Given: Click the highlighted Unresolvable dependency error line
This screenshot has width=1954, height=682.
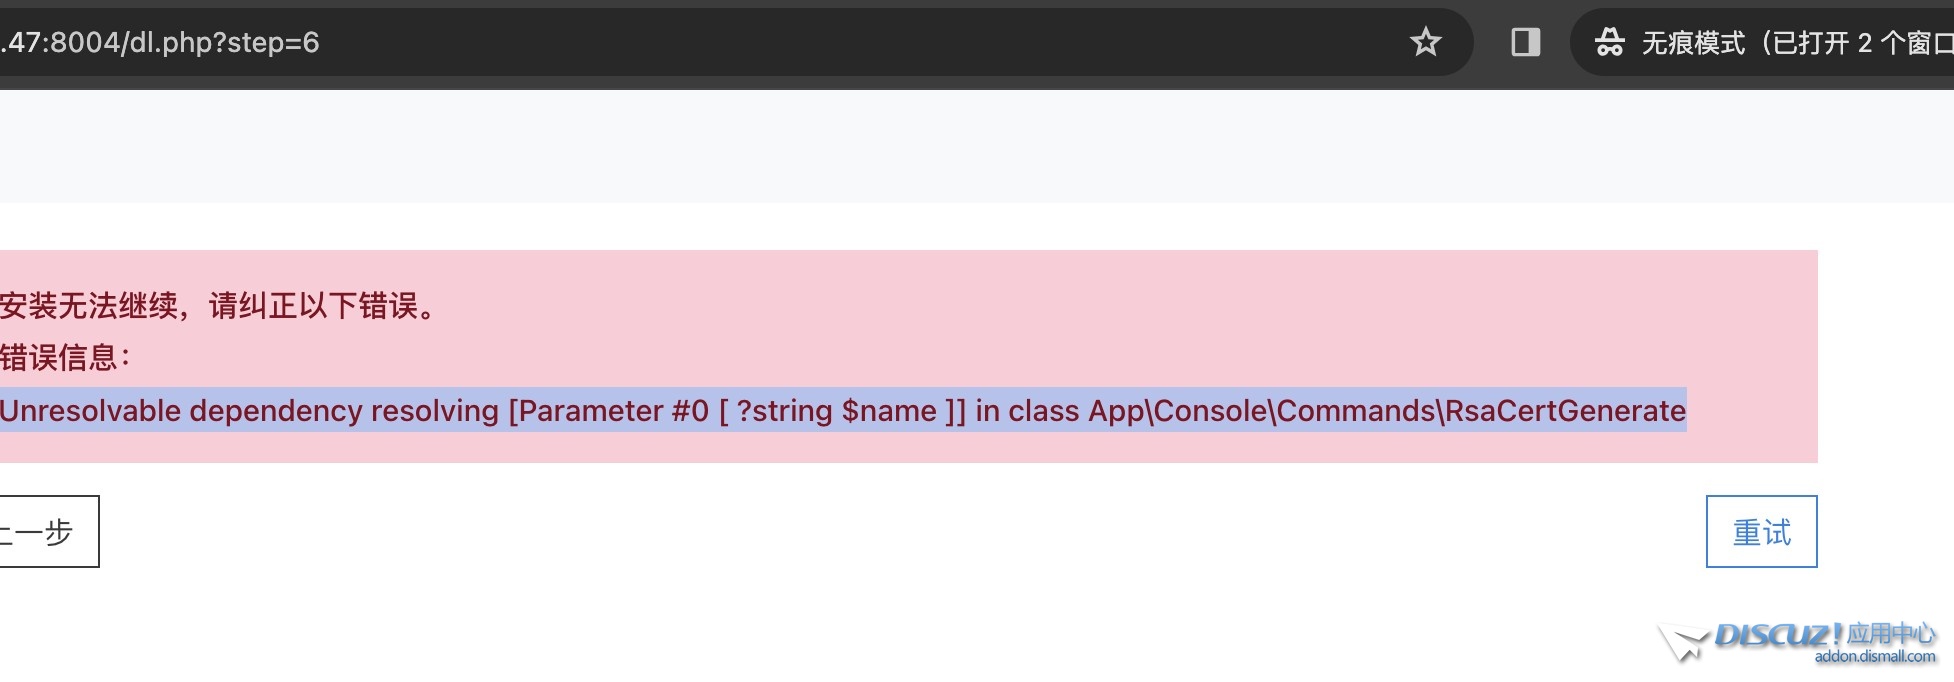Looking at the screenshot, I should coord(843,410).
